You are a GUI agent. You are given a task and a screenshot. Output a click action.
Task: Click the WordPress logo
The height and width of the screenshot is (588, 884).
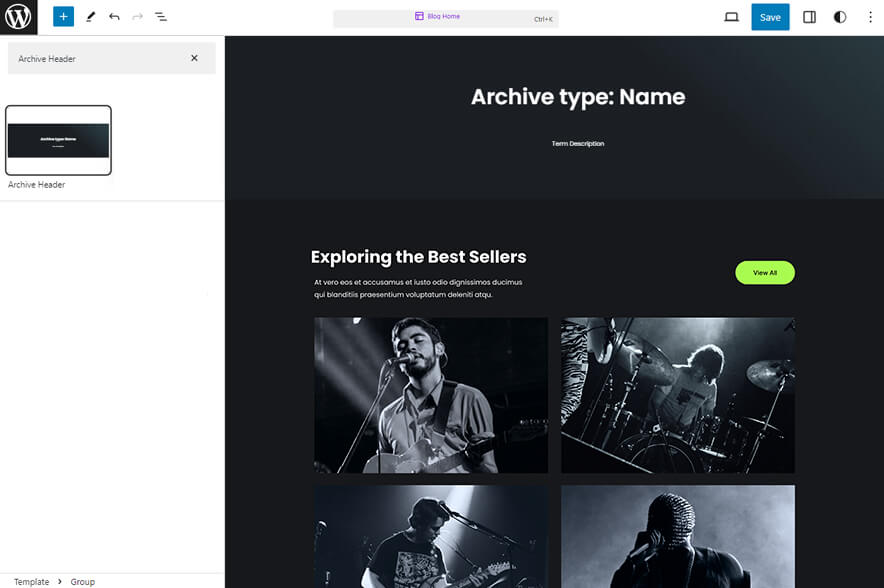point(17,16)
